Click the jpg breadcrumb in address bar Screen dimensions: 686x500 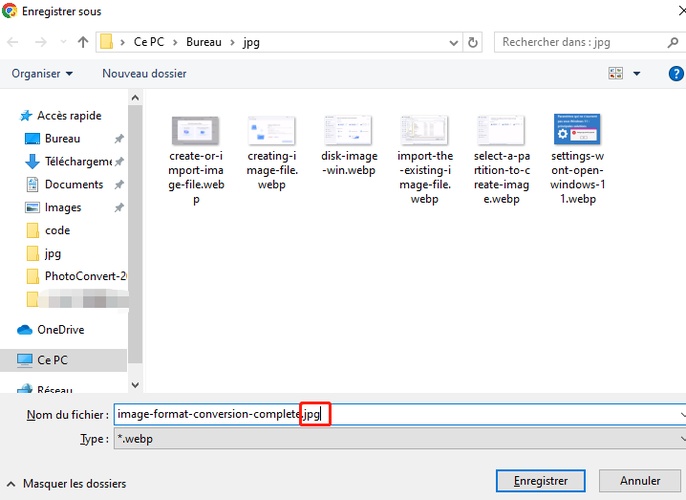click(252, 42)
